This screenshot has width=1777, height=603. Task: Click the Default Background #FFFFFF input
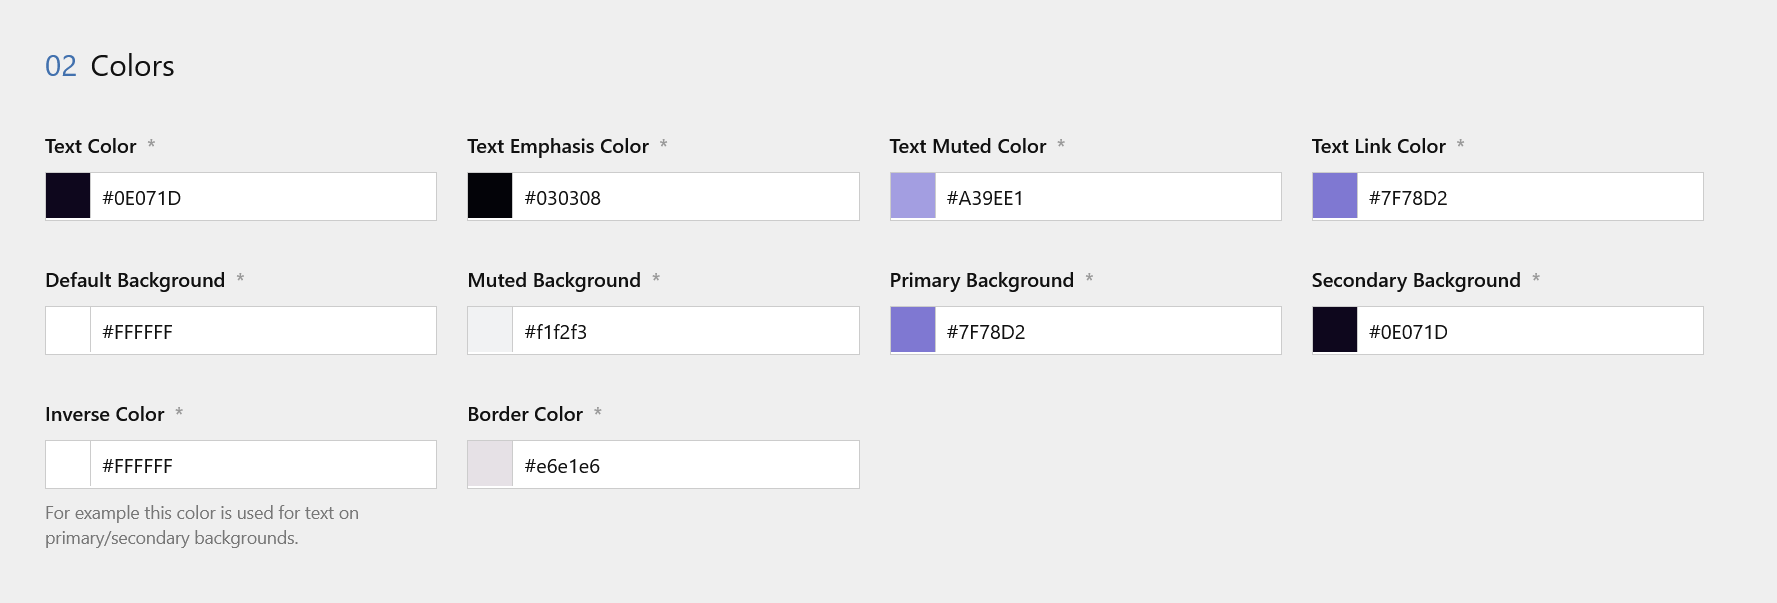(262, 331)
